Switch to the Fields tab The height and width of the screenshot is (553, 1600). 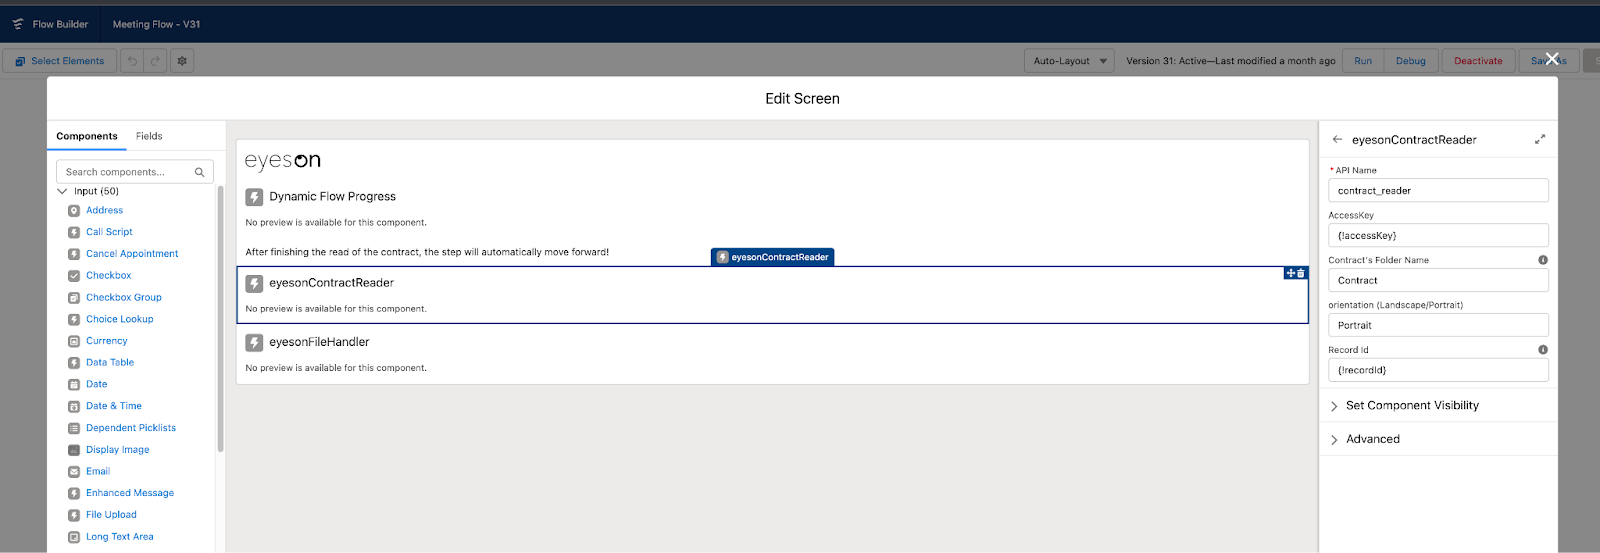tap(149, 136)
